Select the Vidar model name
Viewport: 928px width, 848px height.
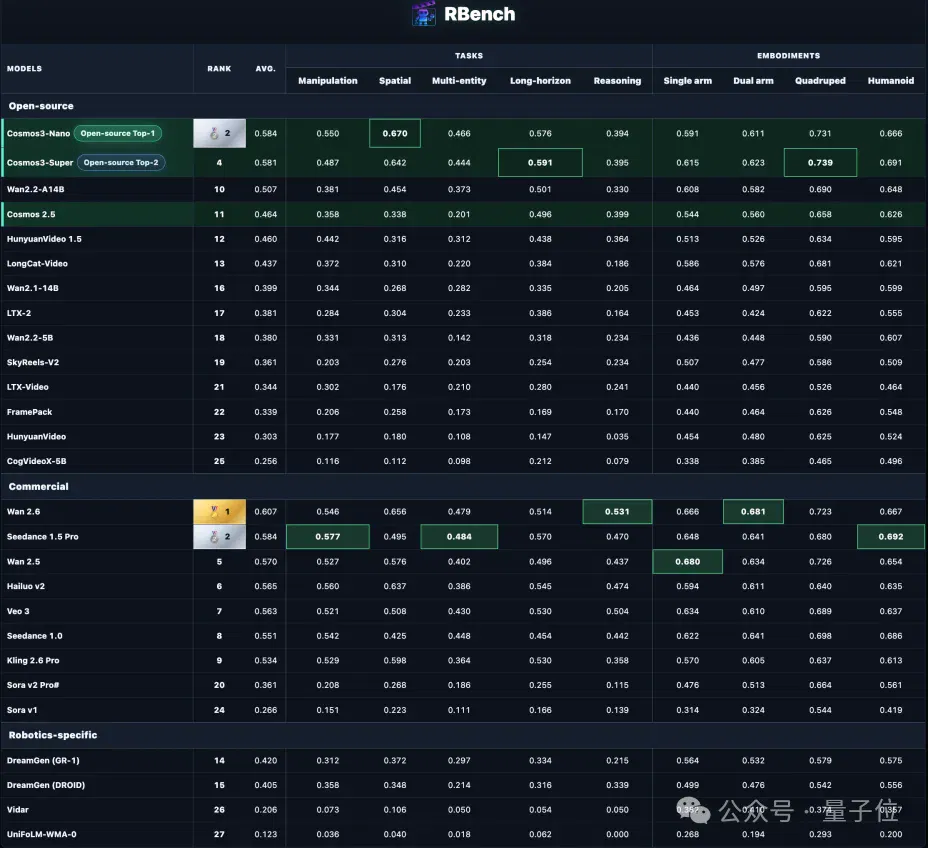18,810
